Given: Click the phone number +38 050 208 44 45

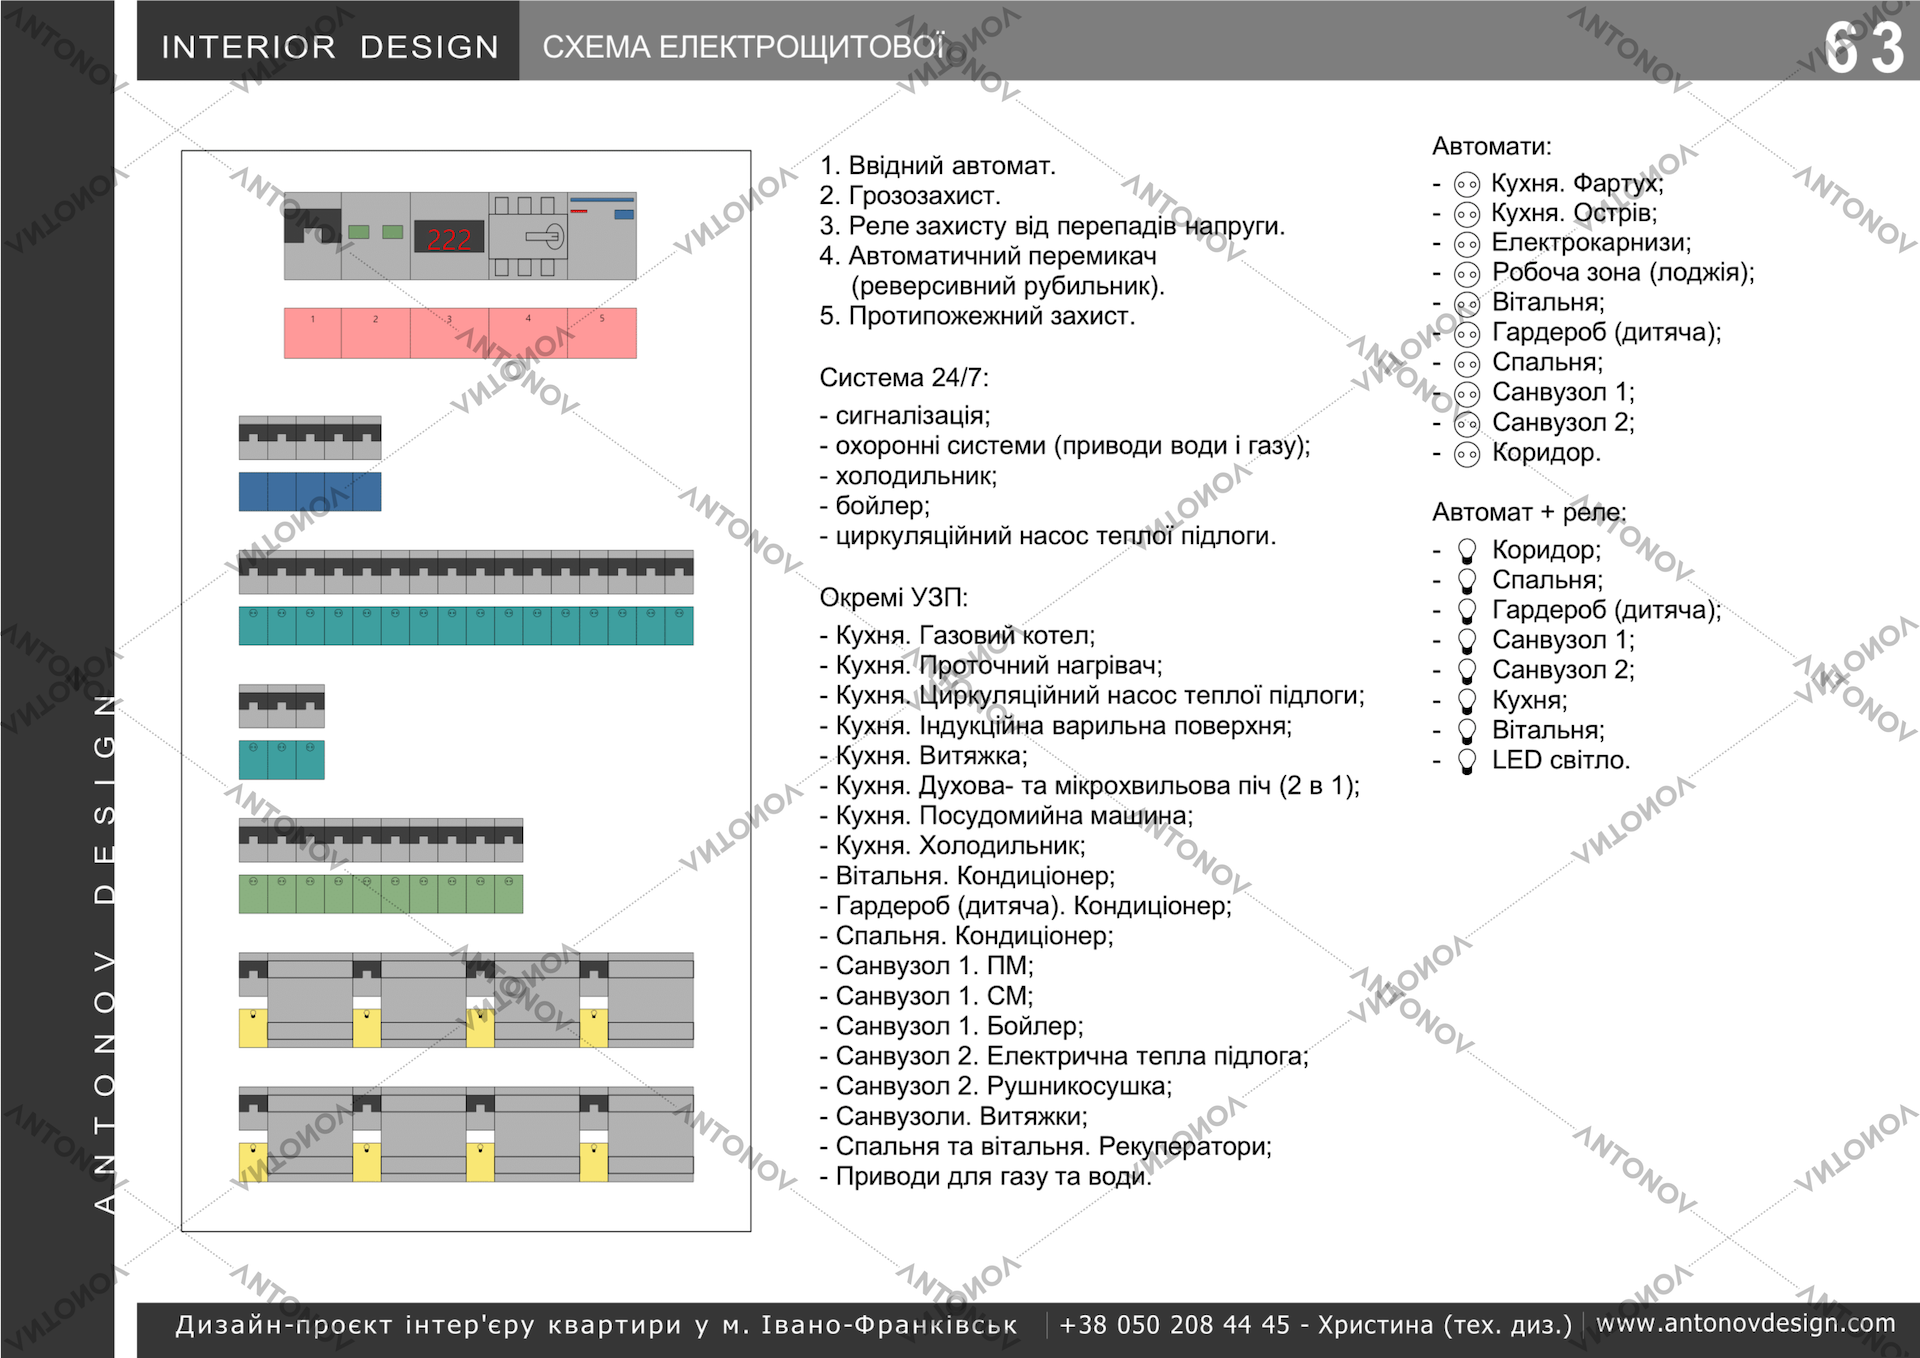Looking at the screenshot, I should (1175, 1325).
